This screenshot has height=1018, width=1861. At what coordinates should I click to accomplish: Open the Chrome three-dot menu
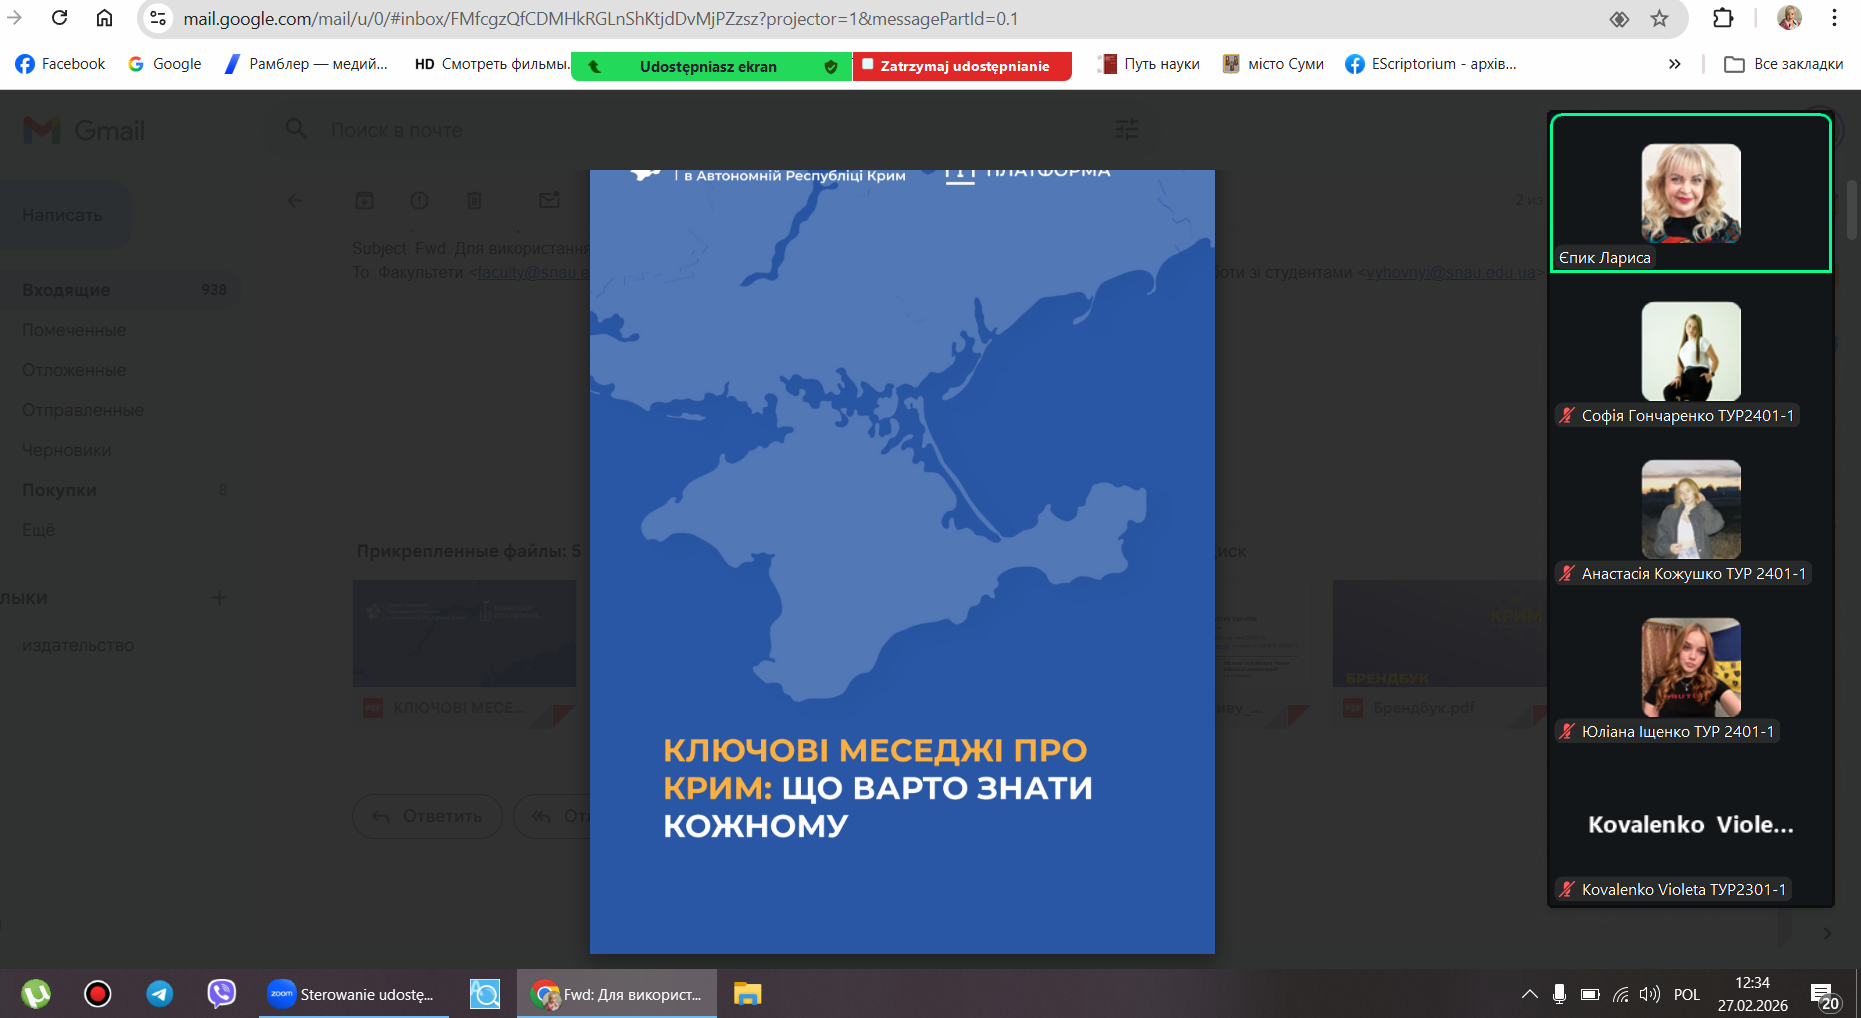(1834, 18)
